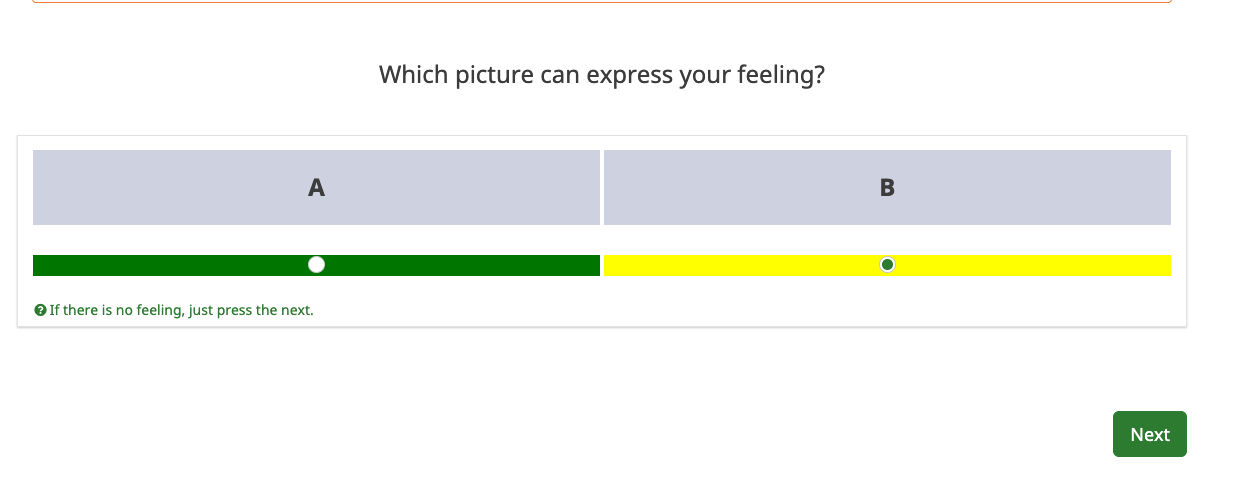Click the hint text about no feeling
Viewport: 1239px width, 501px height.
click(181, 311)
